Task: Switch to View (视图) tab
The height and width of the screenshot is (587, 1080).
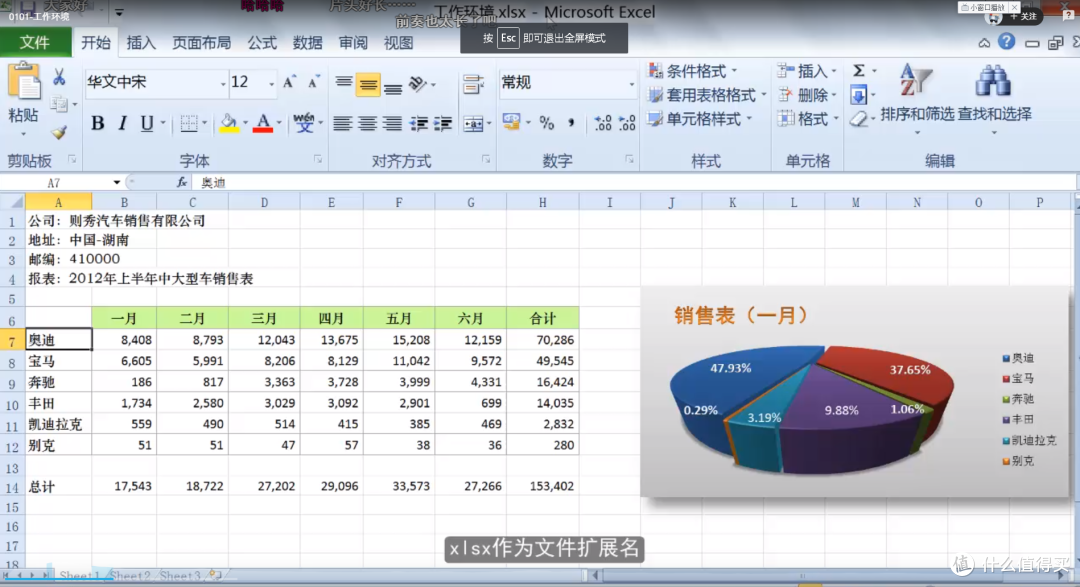Action: coord(398,43)
